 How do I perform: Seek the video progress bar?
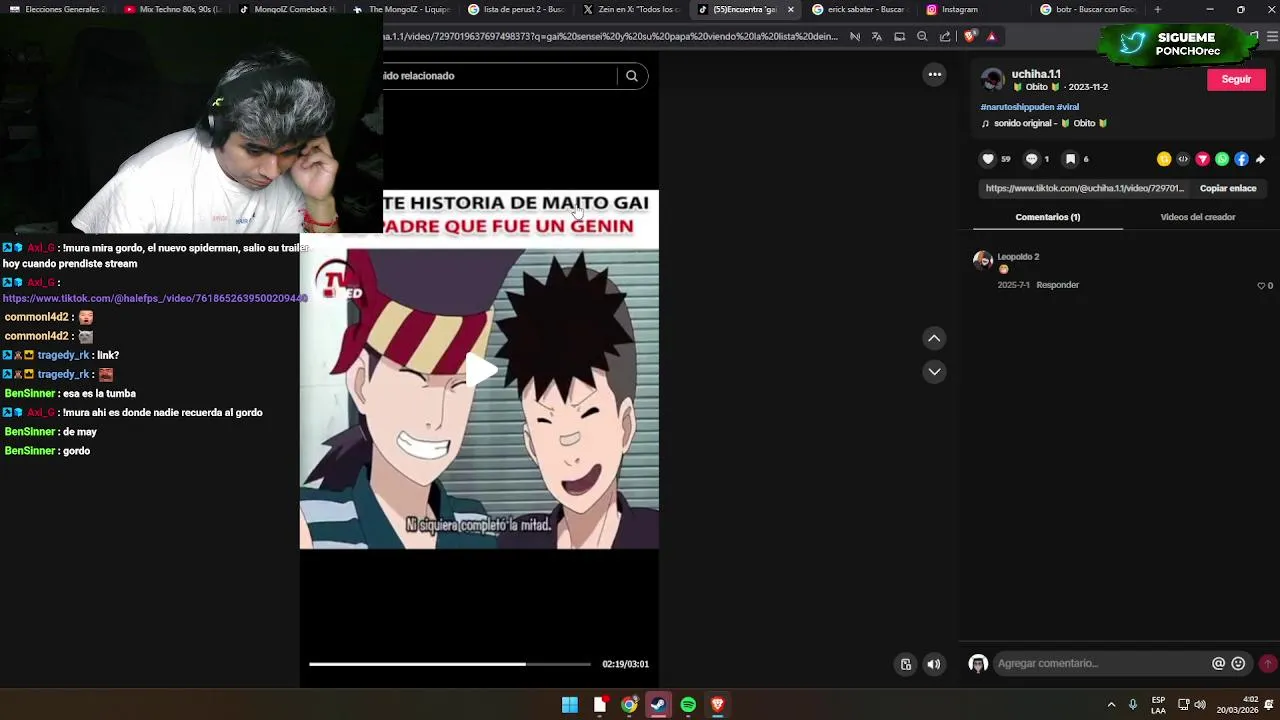[x=450, y=664]
